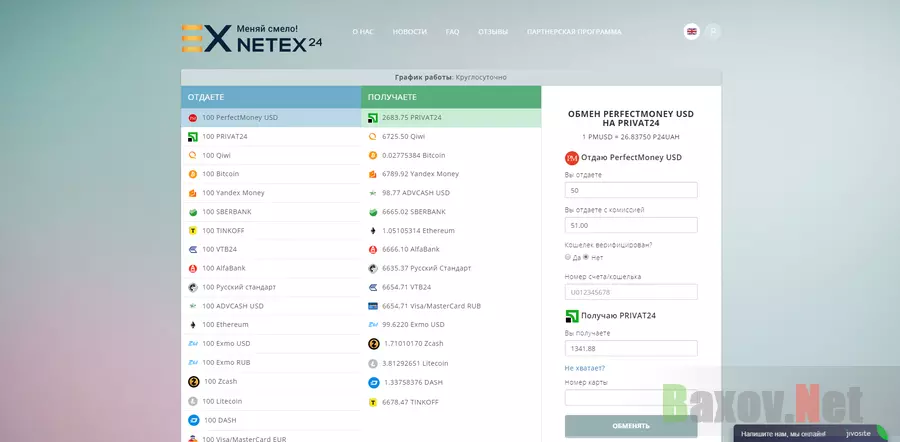Click PRIVAT24 icon in the receive column
The width and height of the screenshot is (900, 442).
click(x=373, y=118)
